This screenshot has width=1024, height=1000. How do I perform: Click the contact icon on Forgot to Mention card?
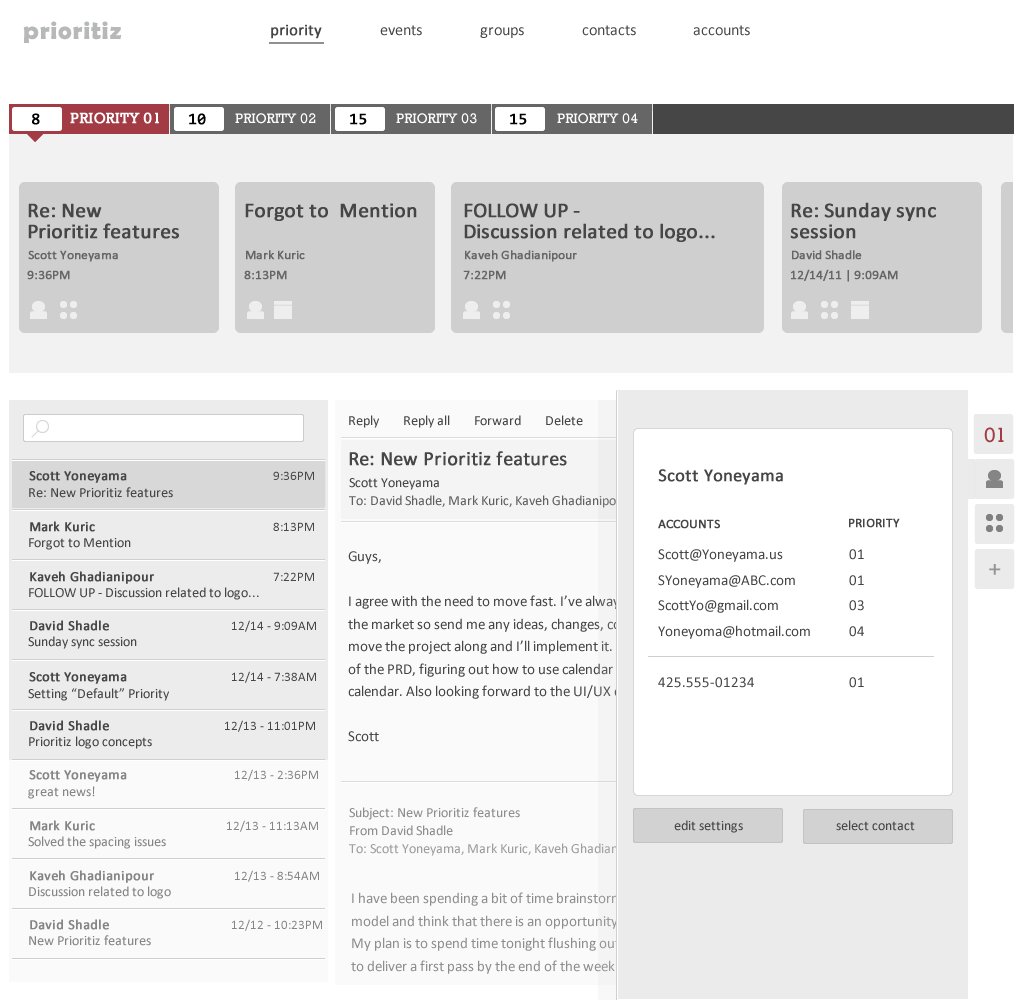(255, 310)
